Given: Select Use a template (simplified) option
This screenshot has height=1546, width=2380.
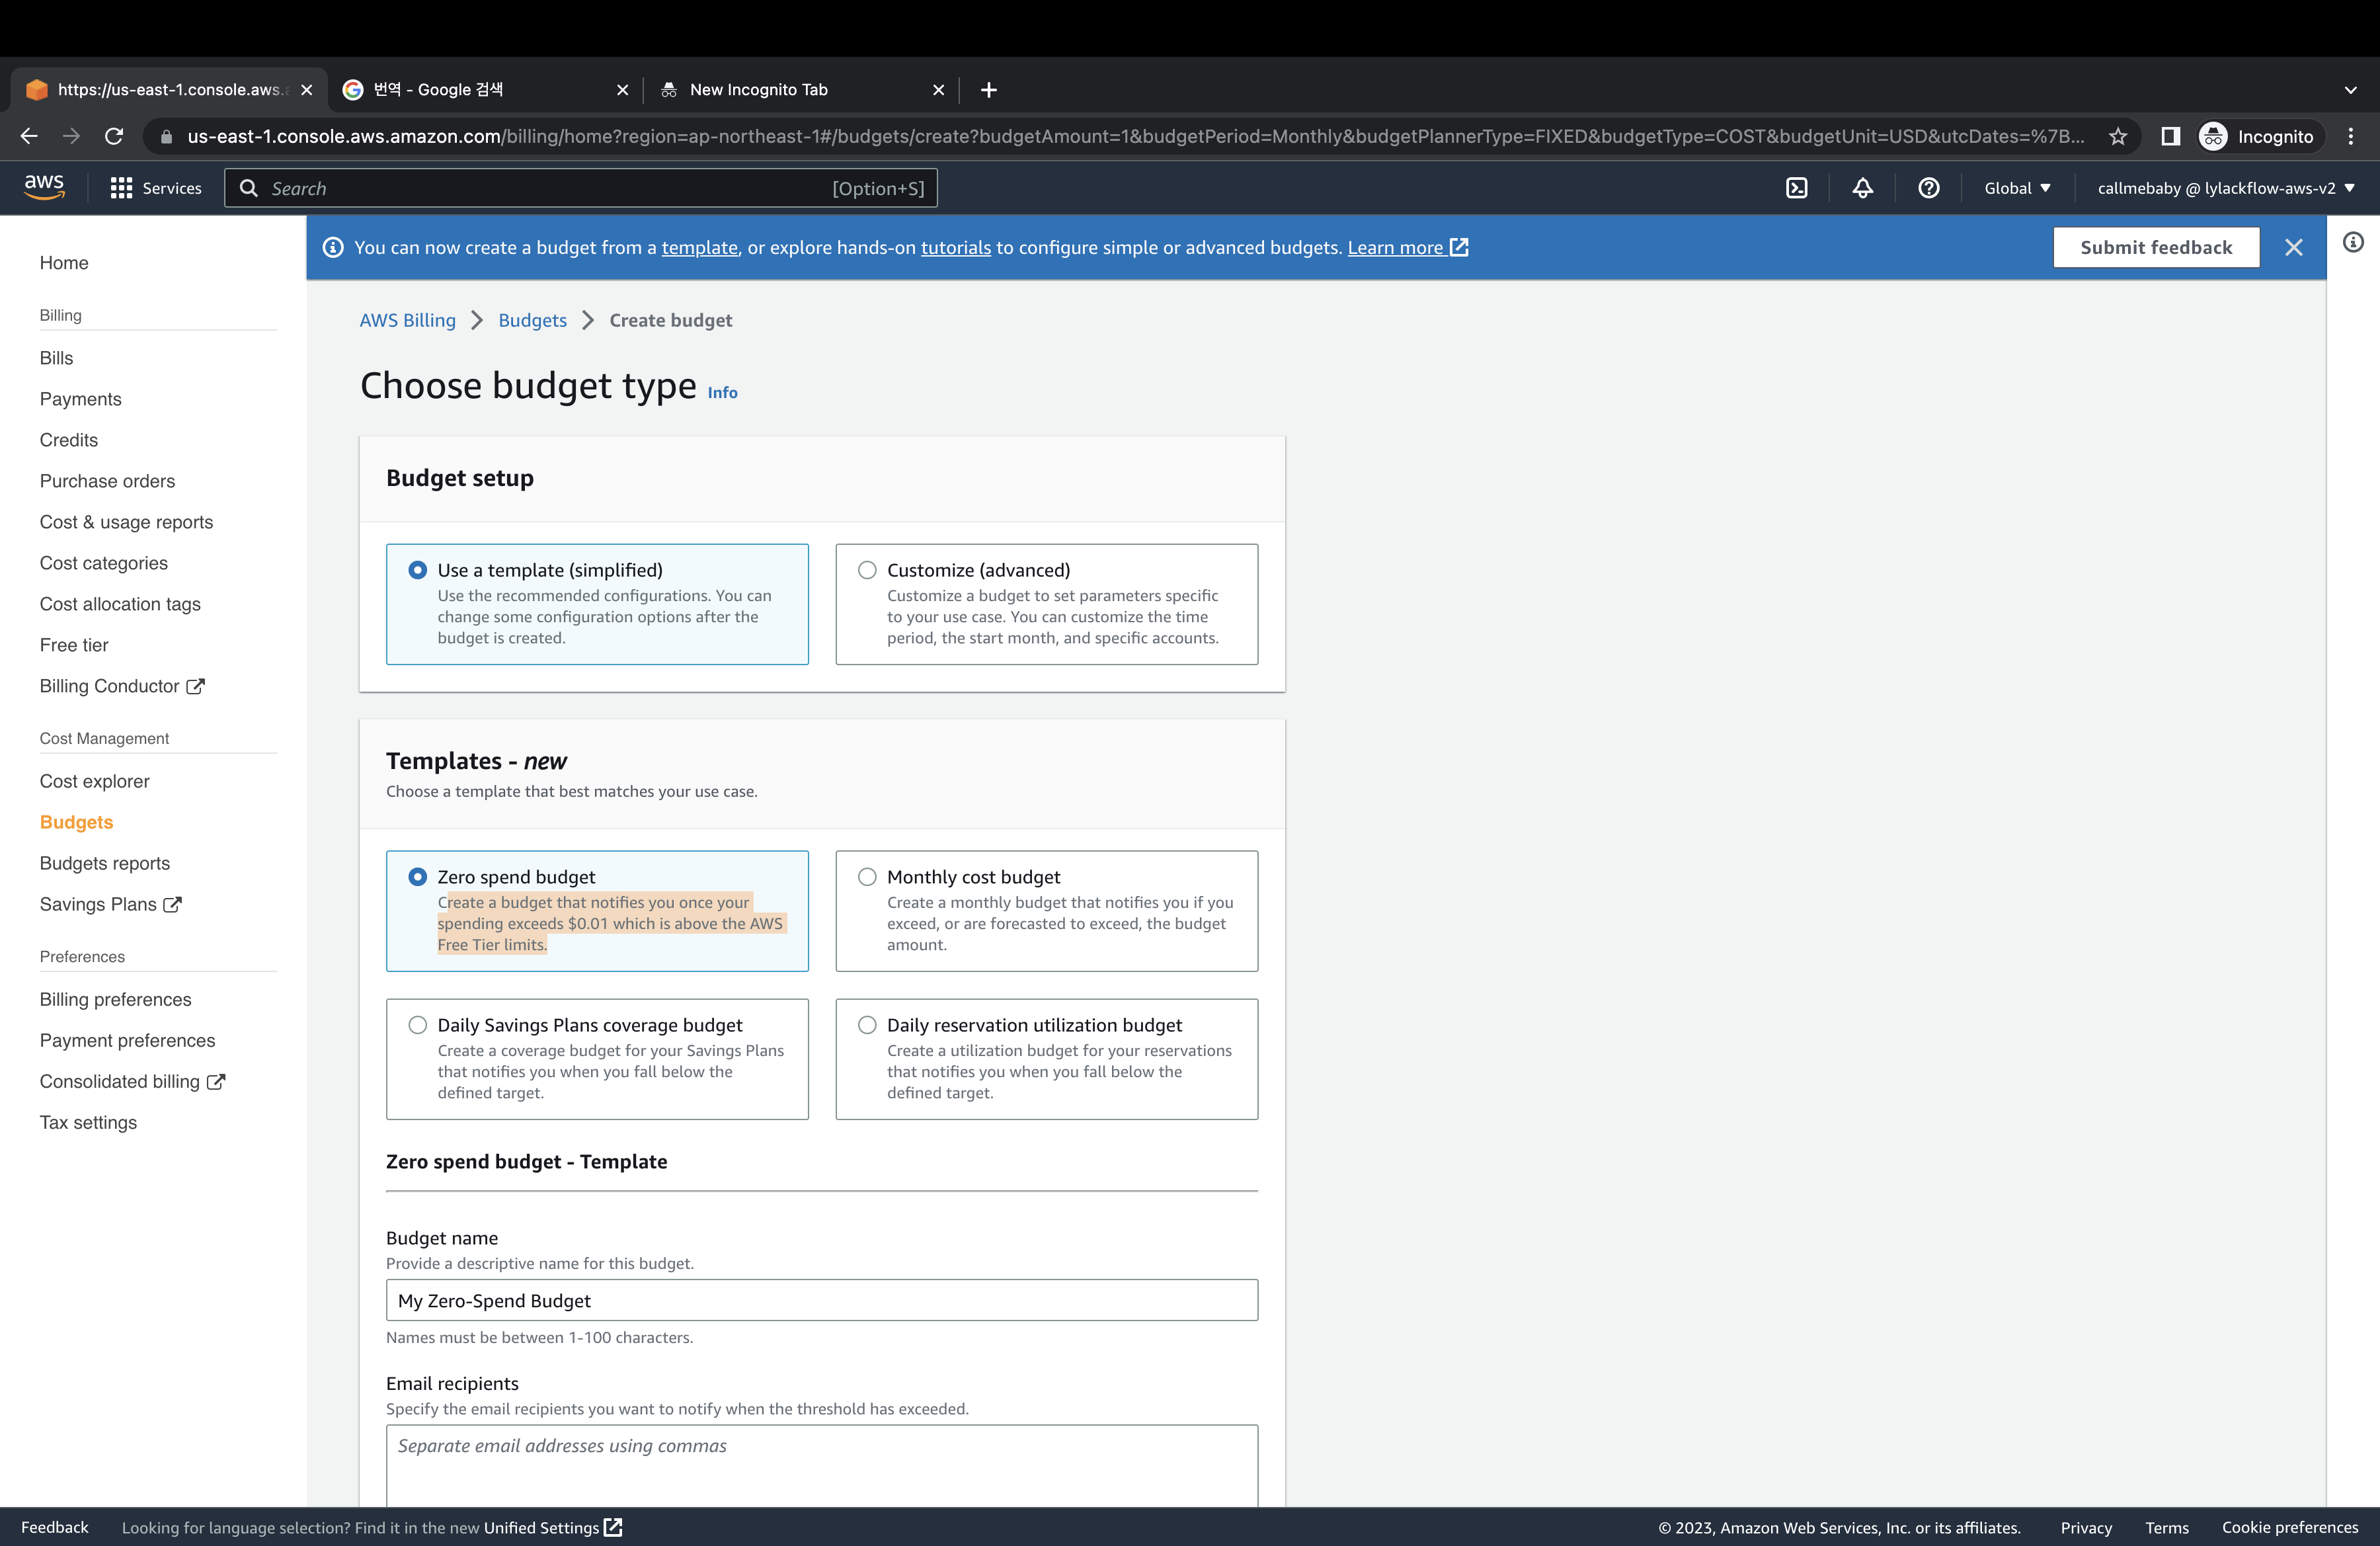Looking at the screenshot, I should tap(597, 604).
